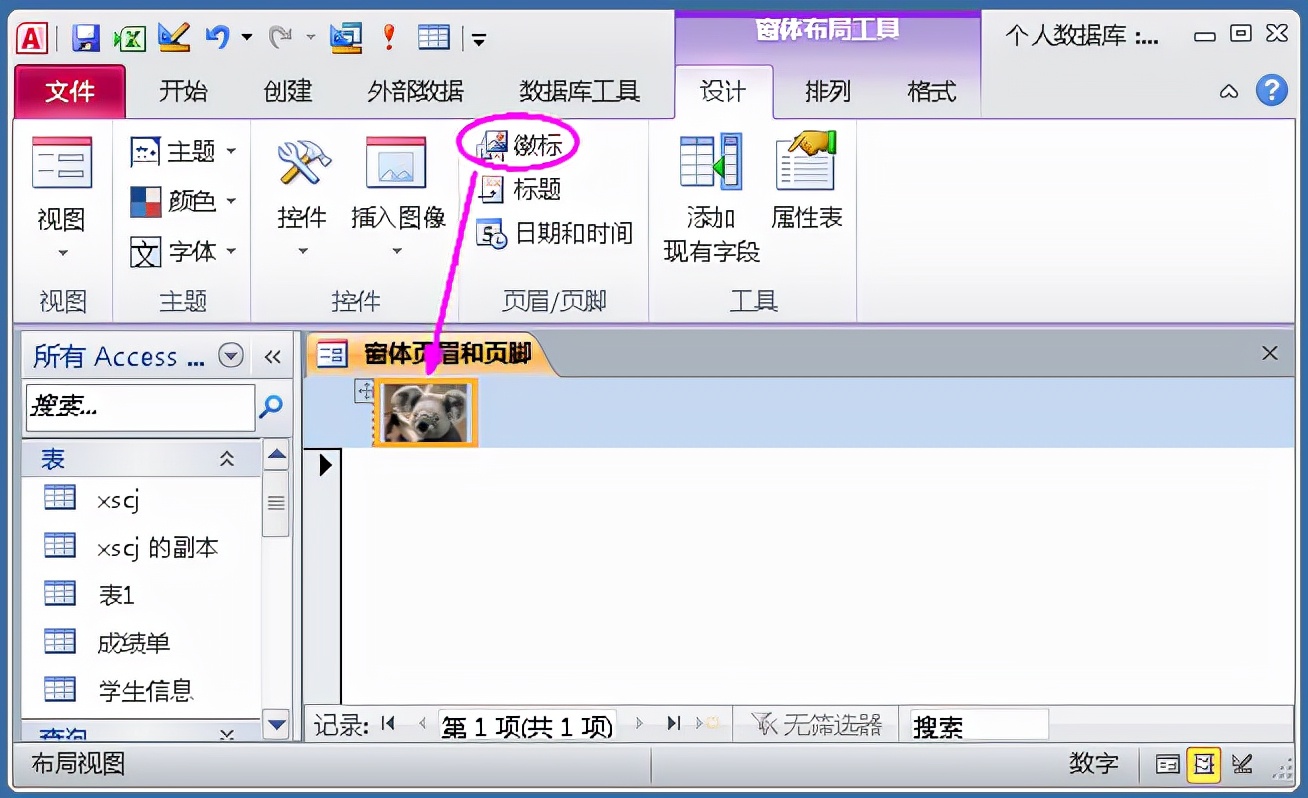Save the database with the Save icon
Screen dimensions: 1308x798
(x=87, y=35)
